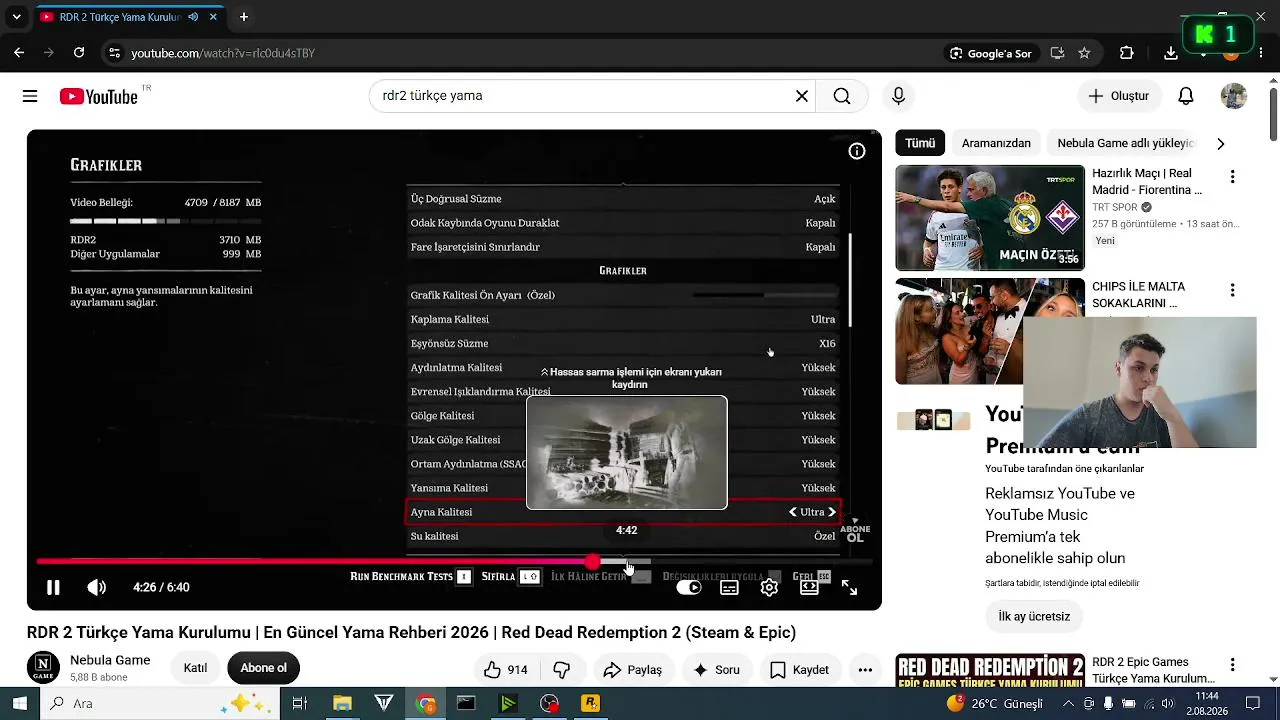Open the browser extensions puzzle icon
The width and height of the screenshot is (1280, 720).
click(1127, 53)
